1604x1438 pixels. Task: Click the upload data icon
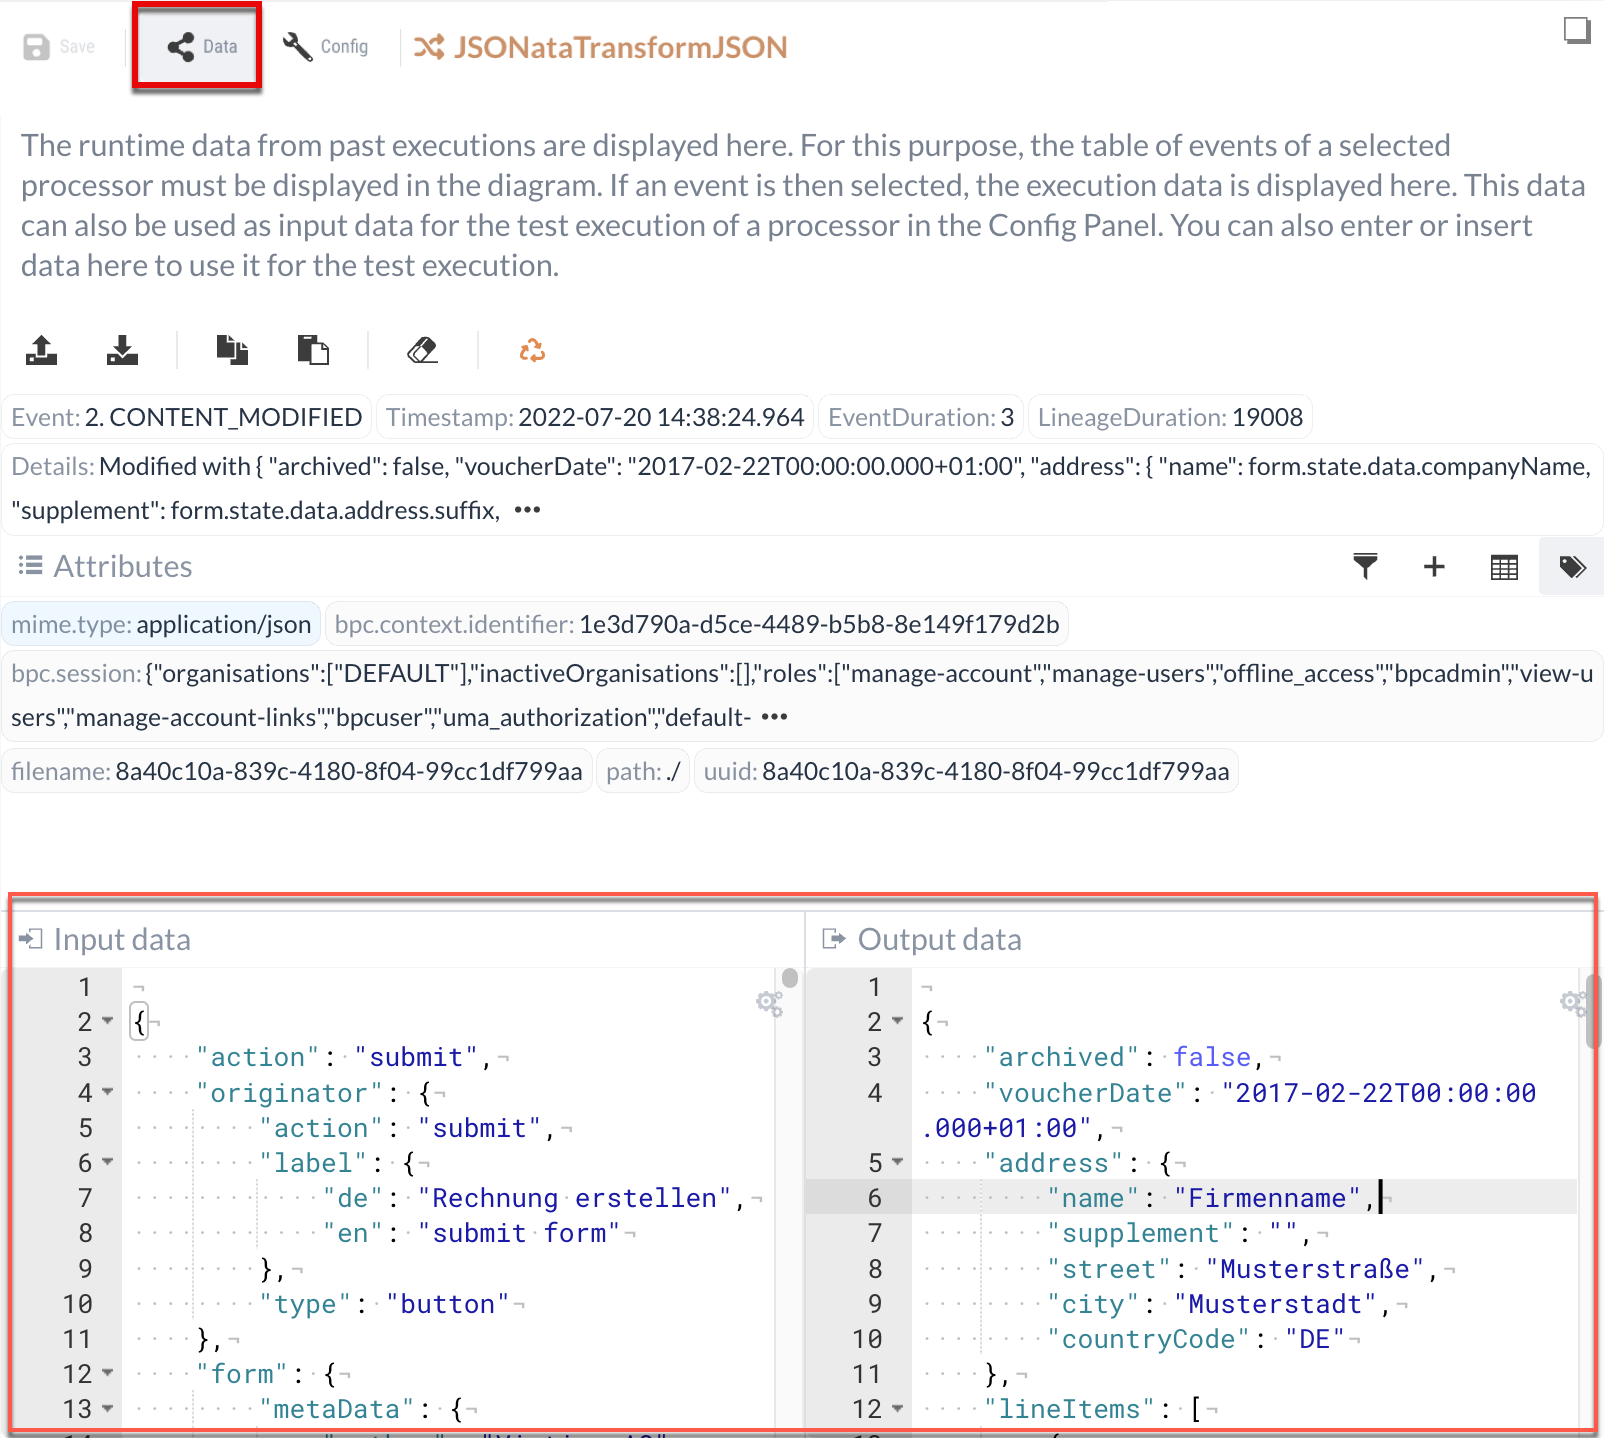[41, 350]
